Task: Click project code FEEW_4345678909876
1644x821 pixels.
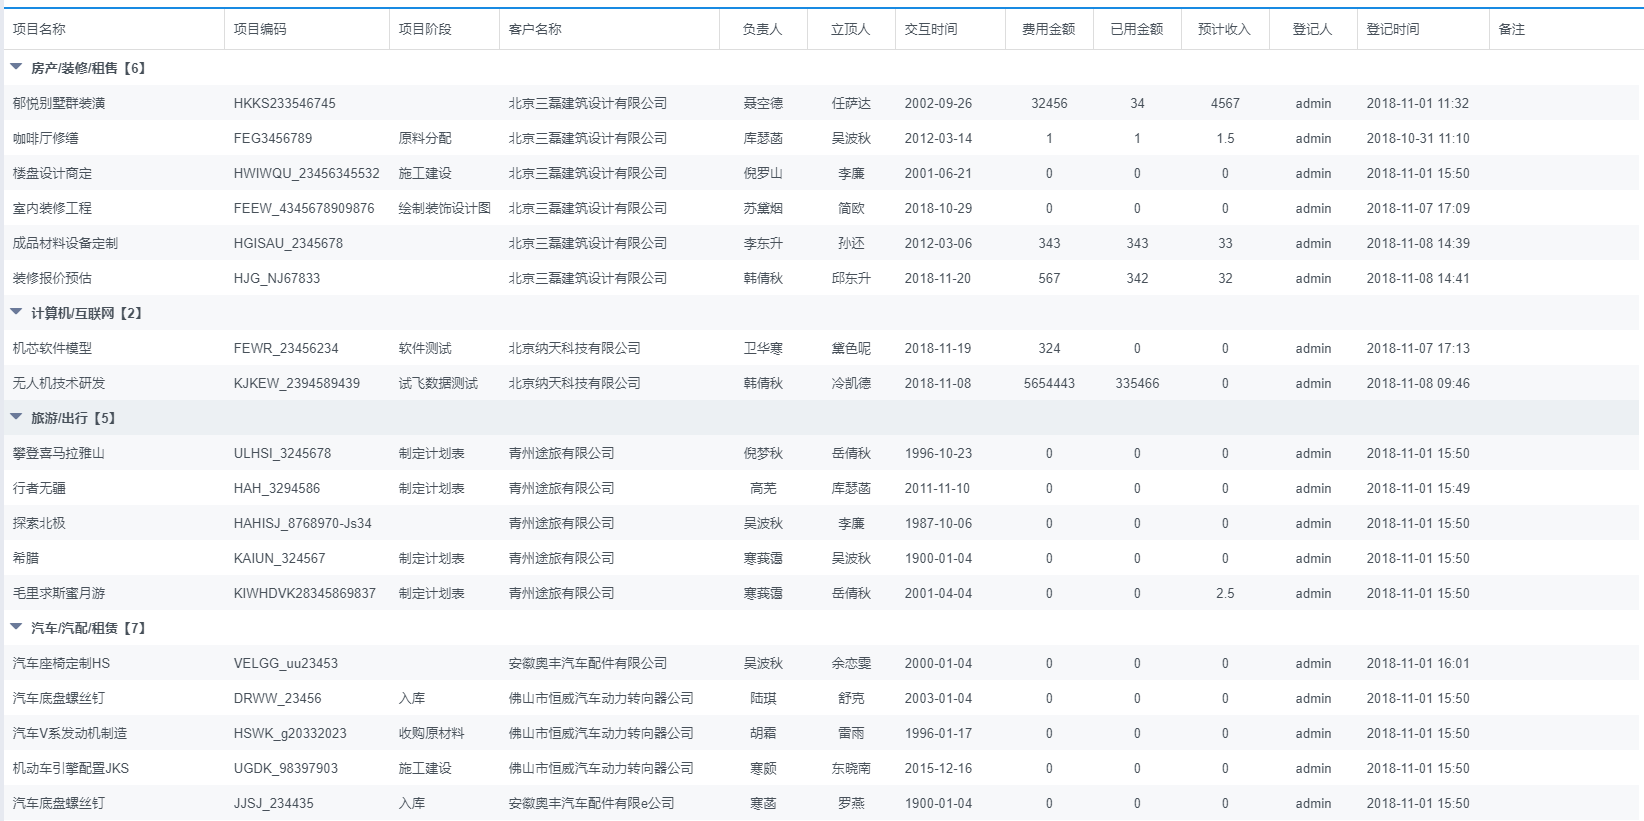Action: click(304, 208)
